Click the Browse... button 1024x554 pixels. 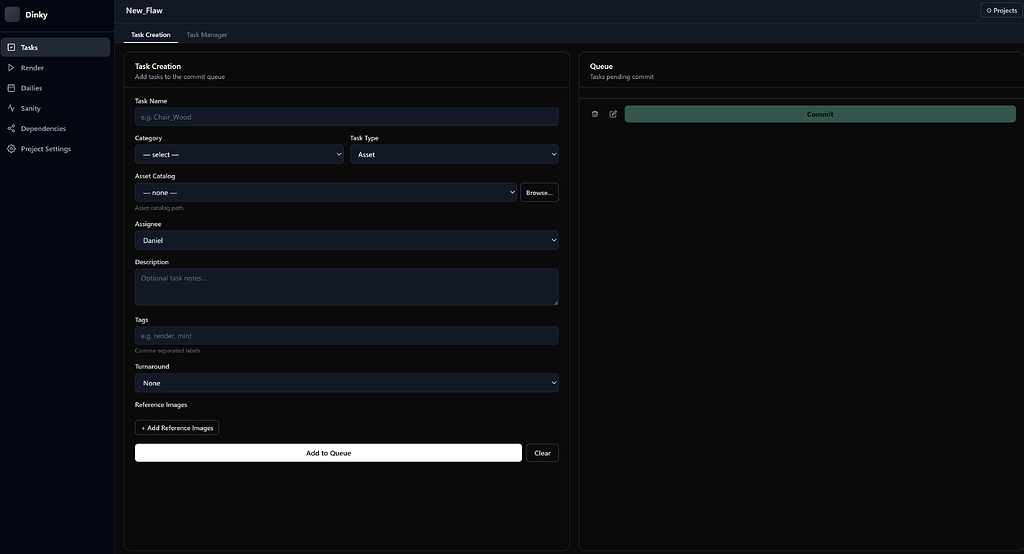pyautogui.click(x=539, y=192)
